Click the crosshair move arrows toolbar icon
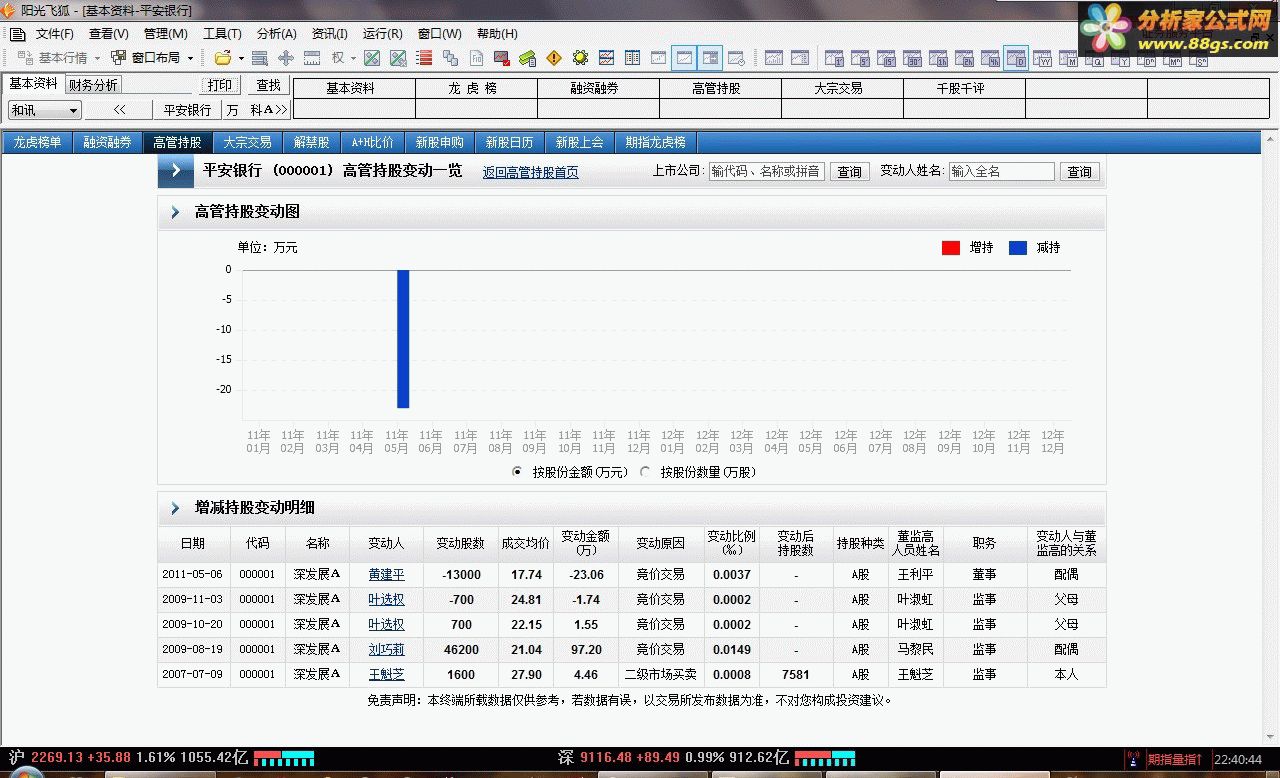Screen dimensions: 1280x778 [286, 58]
